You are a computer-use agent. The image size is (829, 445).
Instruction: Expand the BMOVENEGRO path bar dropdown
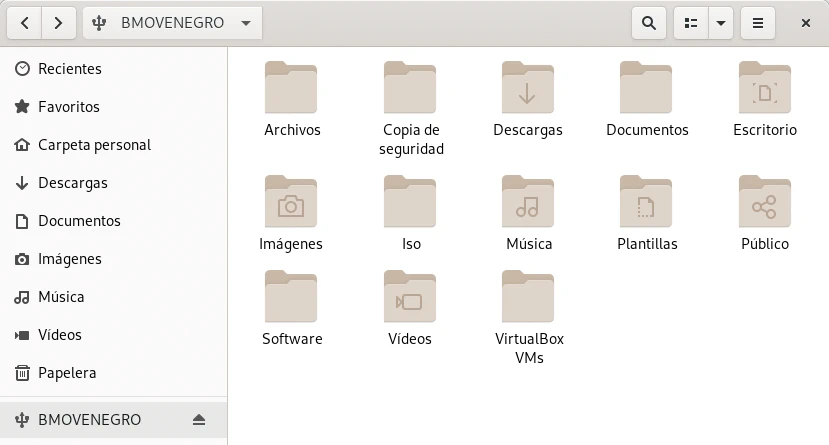(246, 22)
